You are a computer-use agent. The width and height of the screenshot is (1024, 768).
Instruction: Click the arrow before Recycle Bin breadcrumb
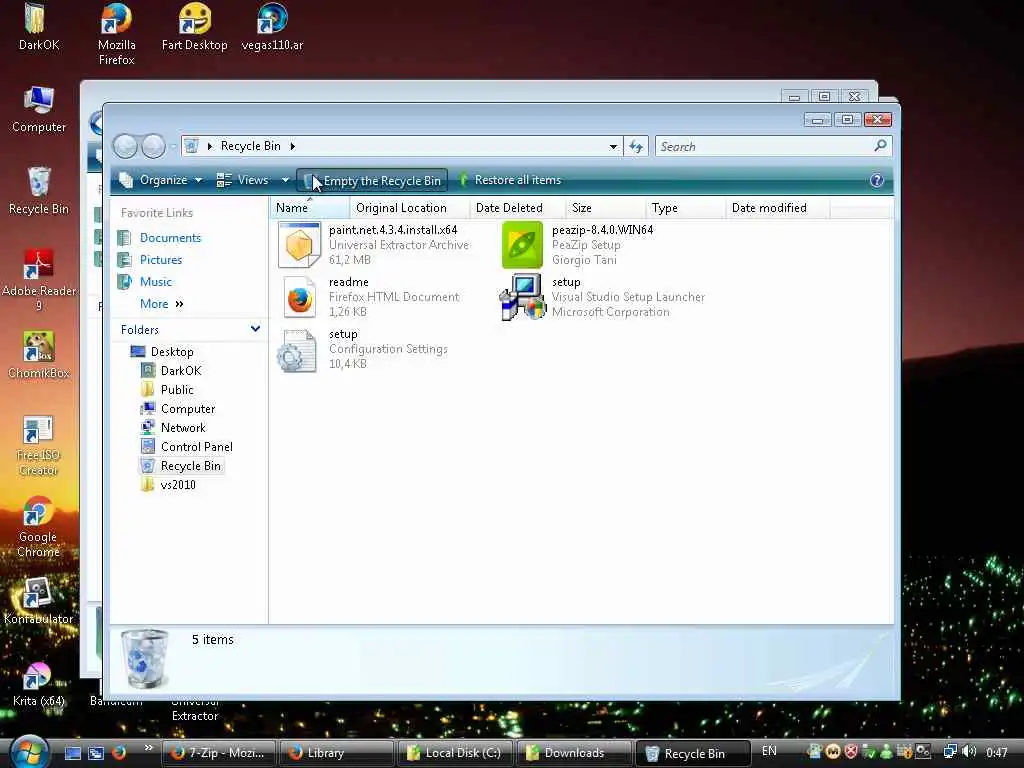[x=210, y=146]
